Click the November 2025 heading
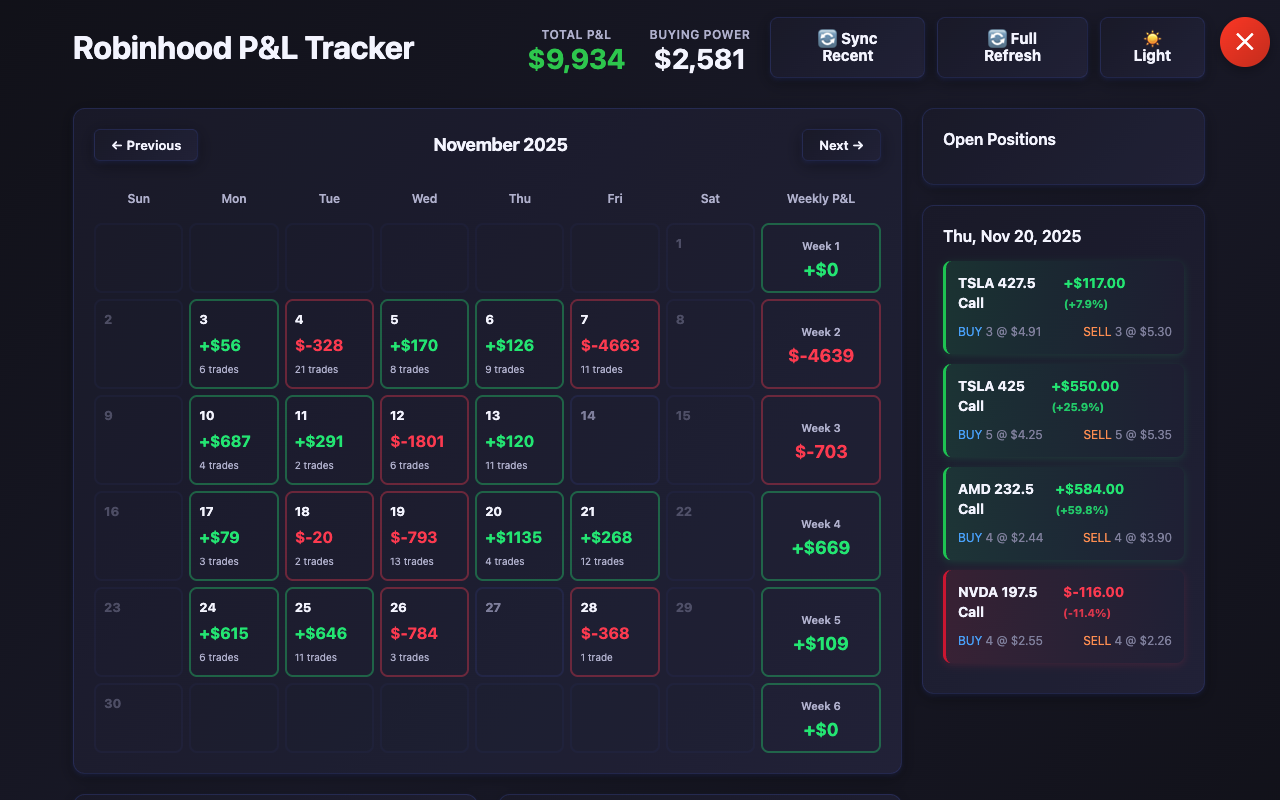The image size is (1280, 800). [500, 145]
